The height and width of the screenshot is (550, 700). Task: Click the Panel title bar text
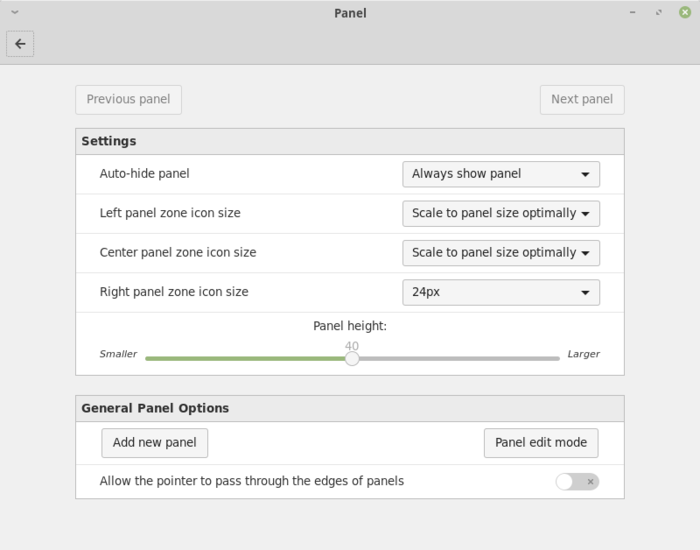(x=350, y=13)
